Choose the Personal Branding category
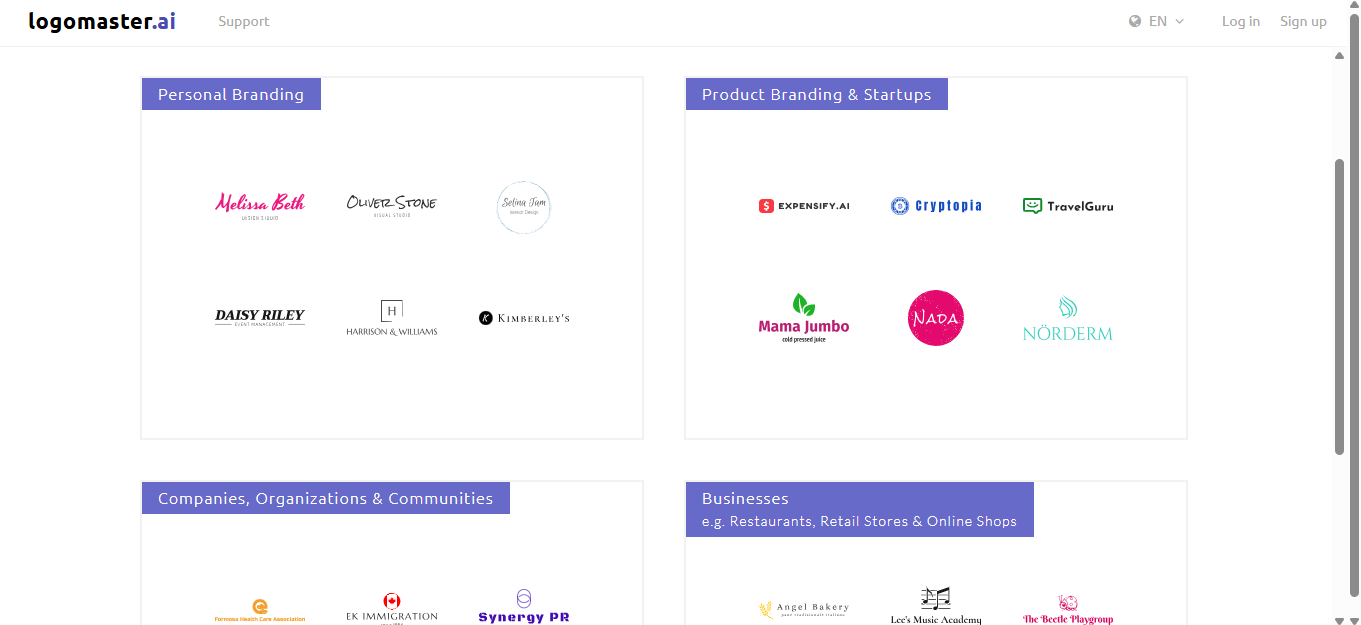 point(231,94)
